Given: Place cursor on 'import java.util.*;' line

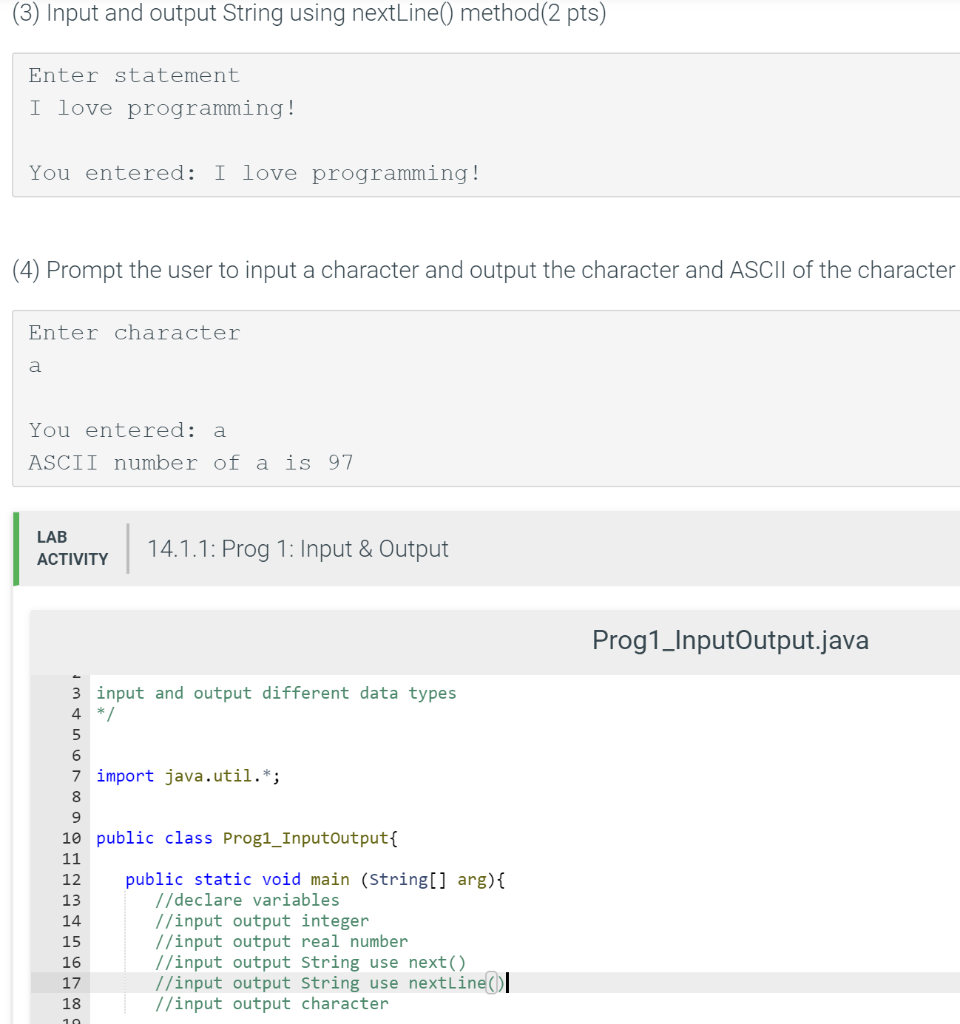Looking at the screenshot, I should tap(188, 776).
